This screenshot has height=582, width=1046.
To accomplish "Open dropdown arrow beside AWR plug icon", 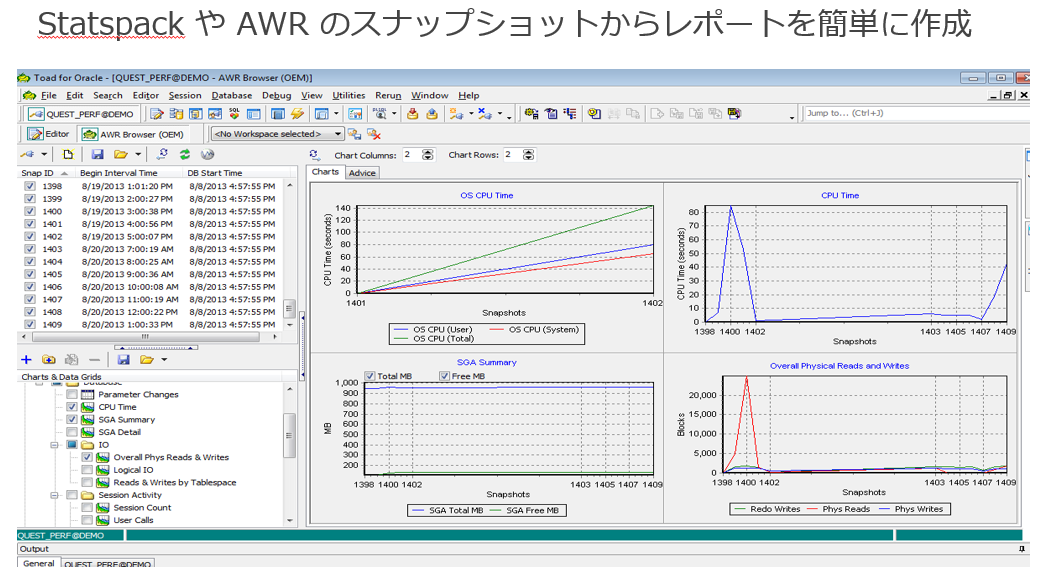I will coord(44,155).
